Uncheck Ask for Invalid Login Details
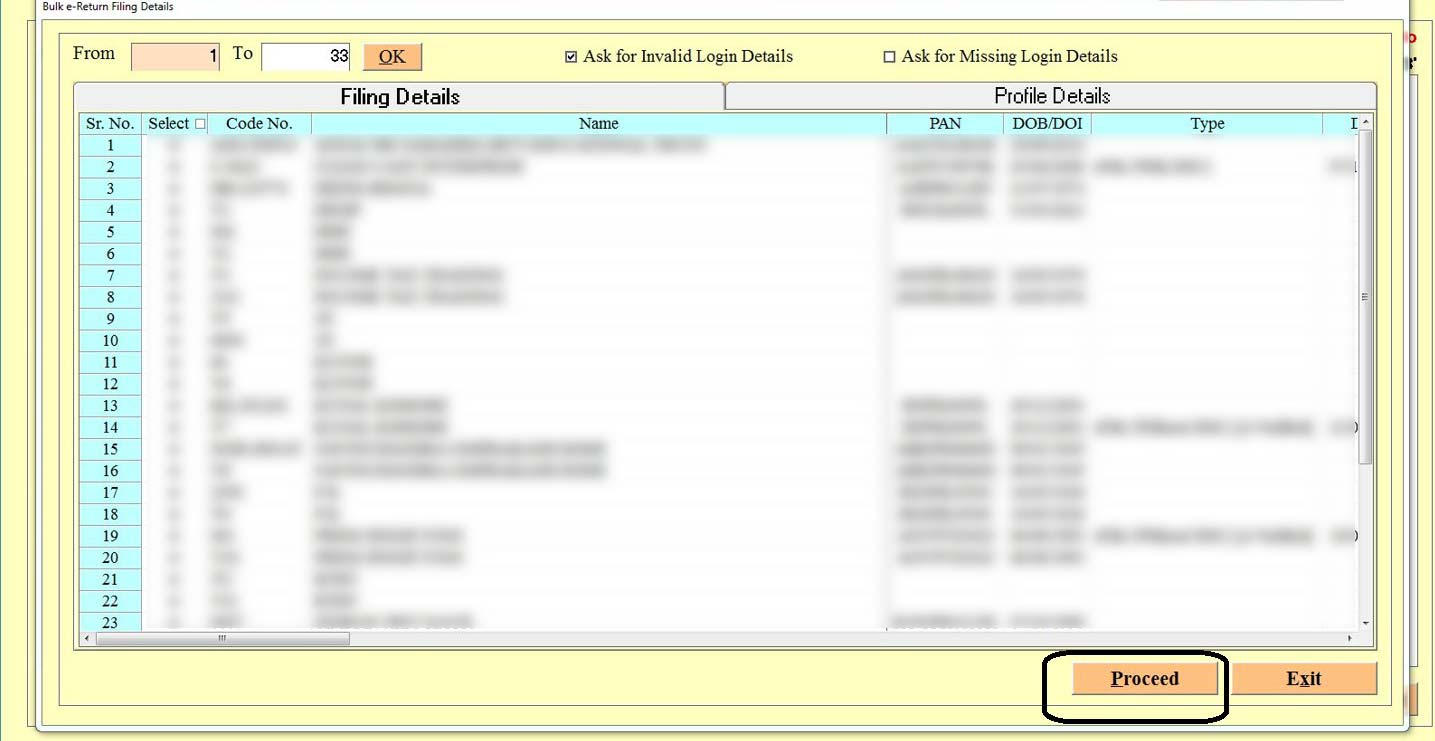Image resolution: width=1435 pixels, height=741 pixels. point(571,56)
